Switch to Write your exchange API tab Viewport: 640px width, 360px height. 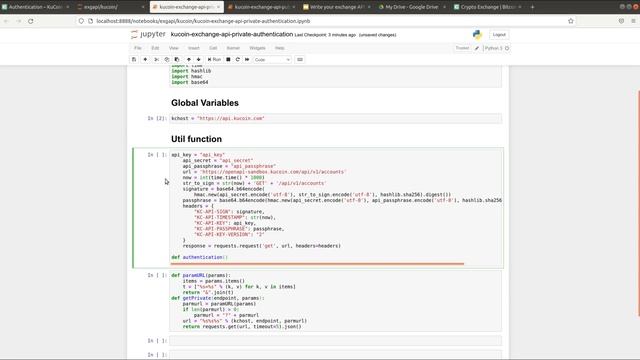(337, 7)
